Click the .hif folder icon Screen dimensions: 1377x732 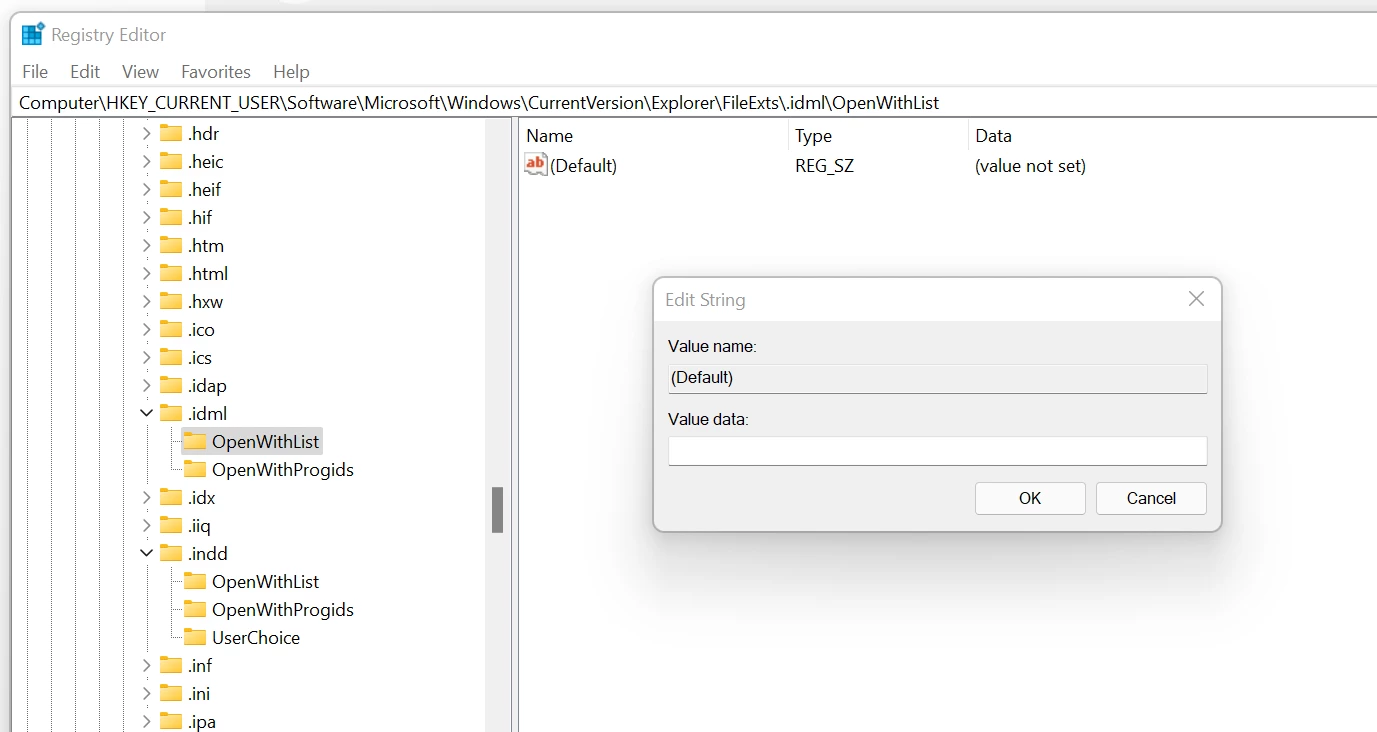click(171, 218)
